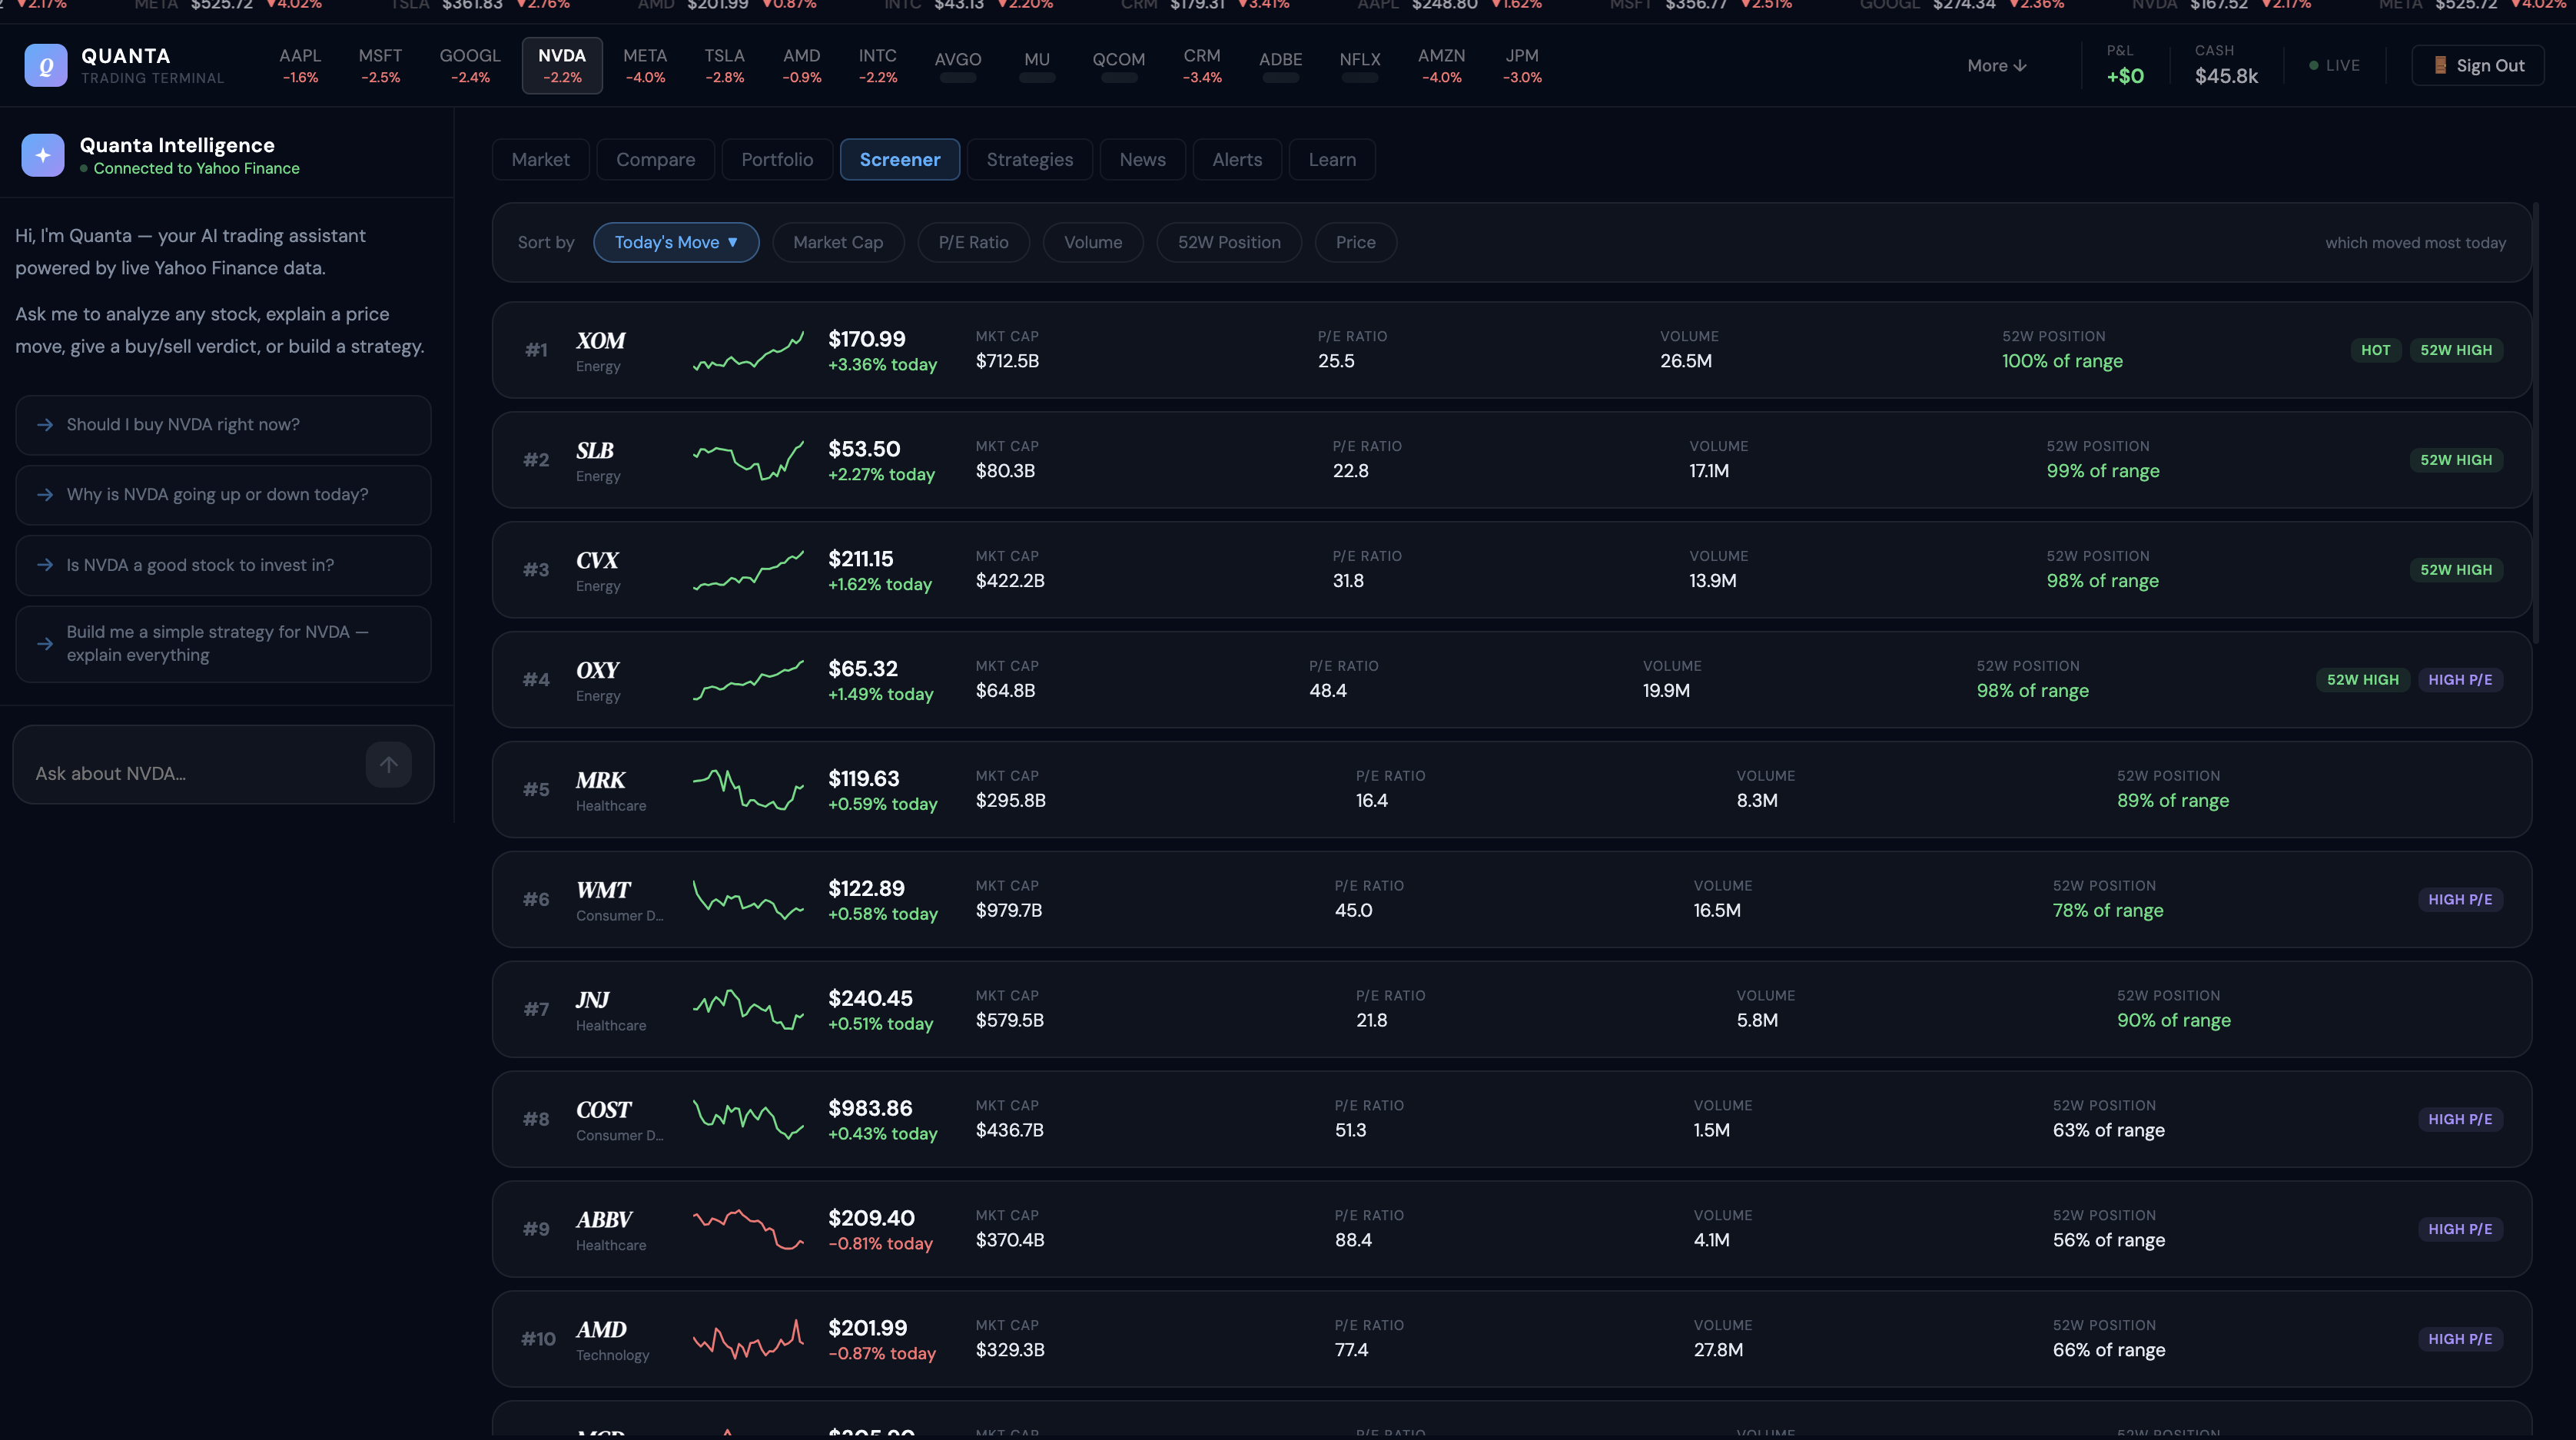Viewport: 2576px width, 1440px height.
Task: Select the 52W Position sort pill
Action: (x=1228, y=242)
